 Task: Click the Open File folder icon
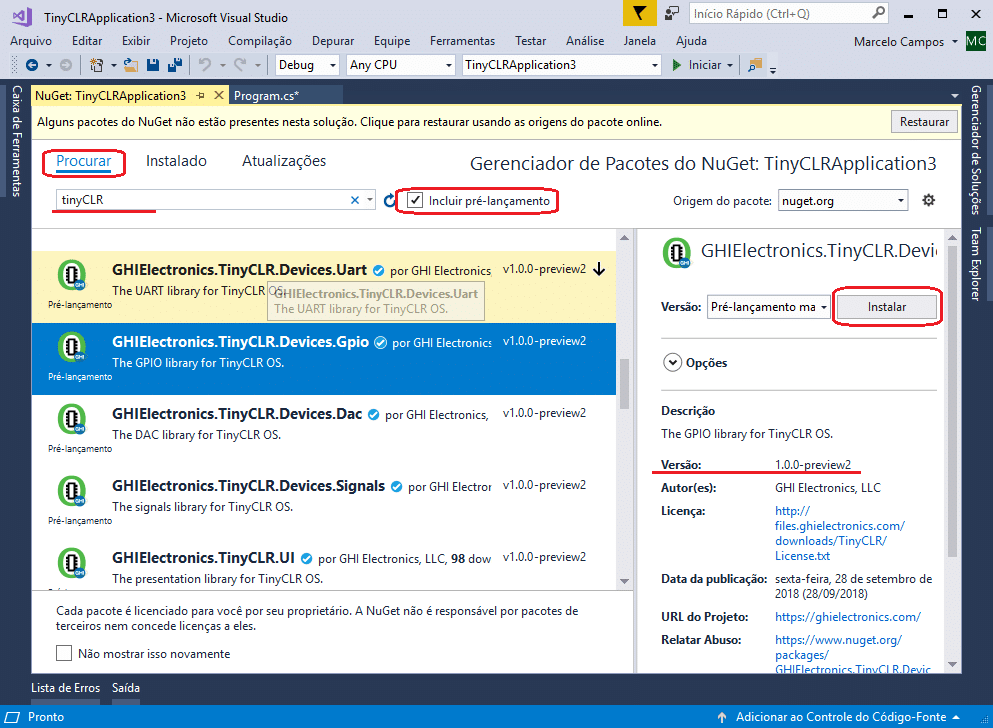click(132, 65)
